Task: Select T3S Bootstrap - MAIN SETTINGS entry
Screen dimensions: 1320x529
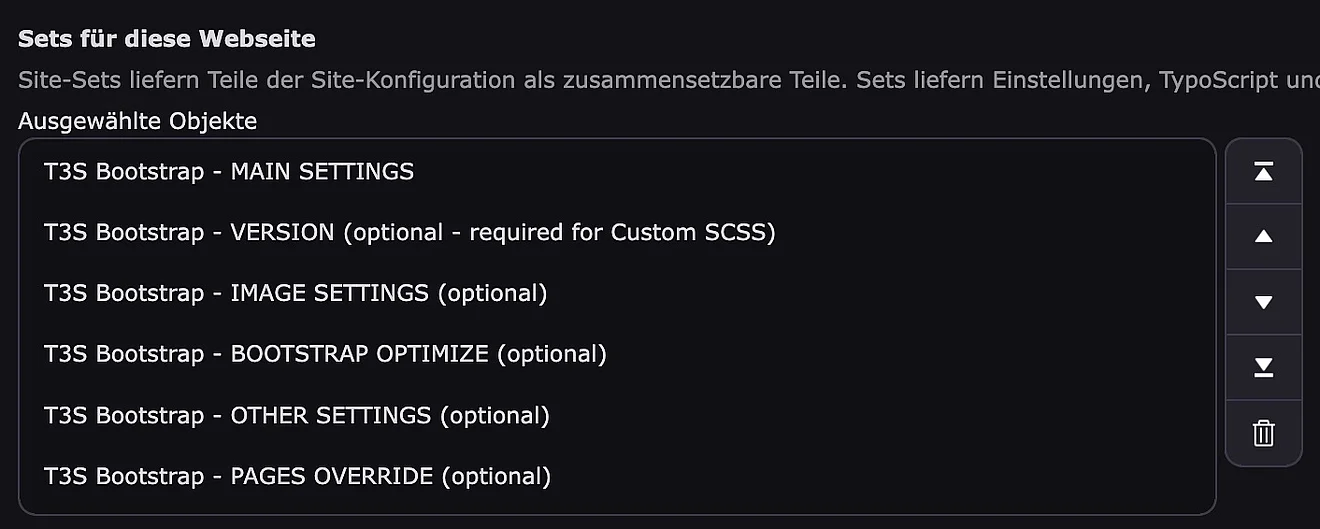Action: click(229, 172)
